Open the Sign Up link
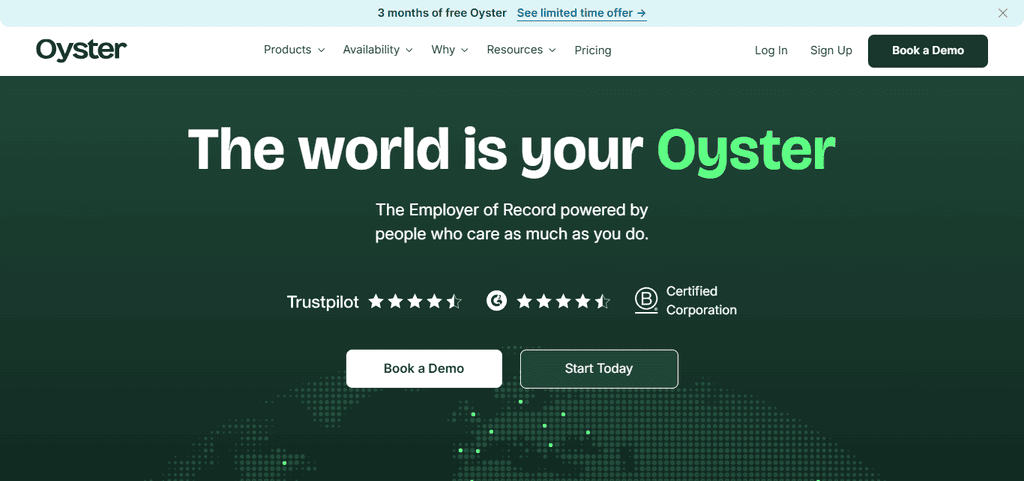Viewport: 1024px width, 481px height. coord(831,50)
